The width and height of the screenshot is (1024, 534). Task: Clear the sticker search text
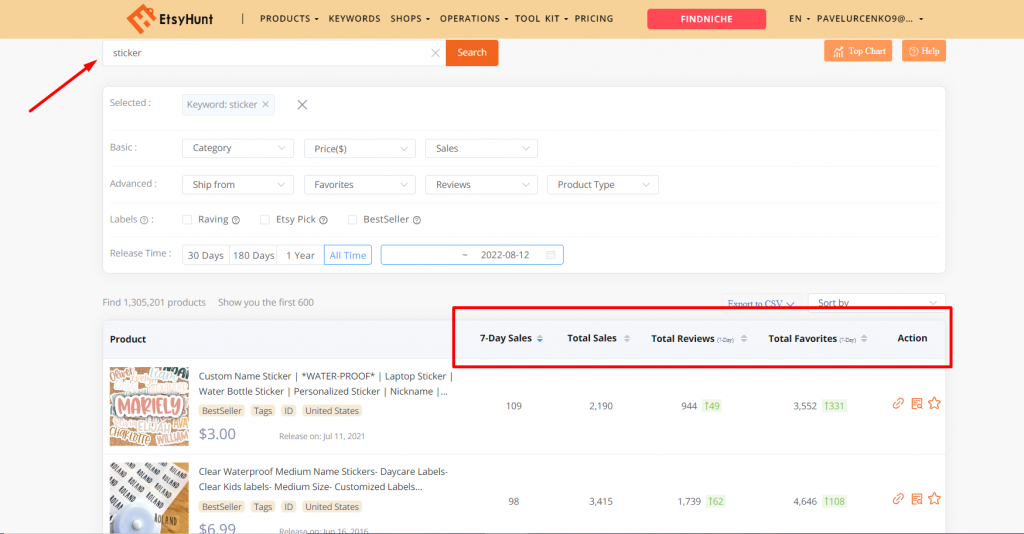point(435,53)
